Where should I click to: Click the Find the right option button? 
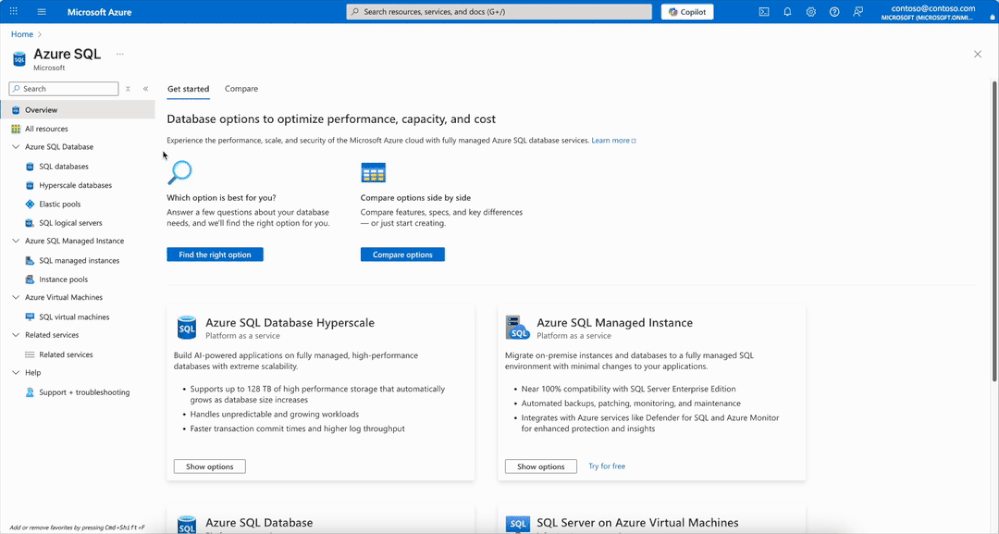[215, 254]
